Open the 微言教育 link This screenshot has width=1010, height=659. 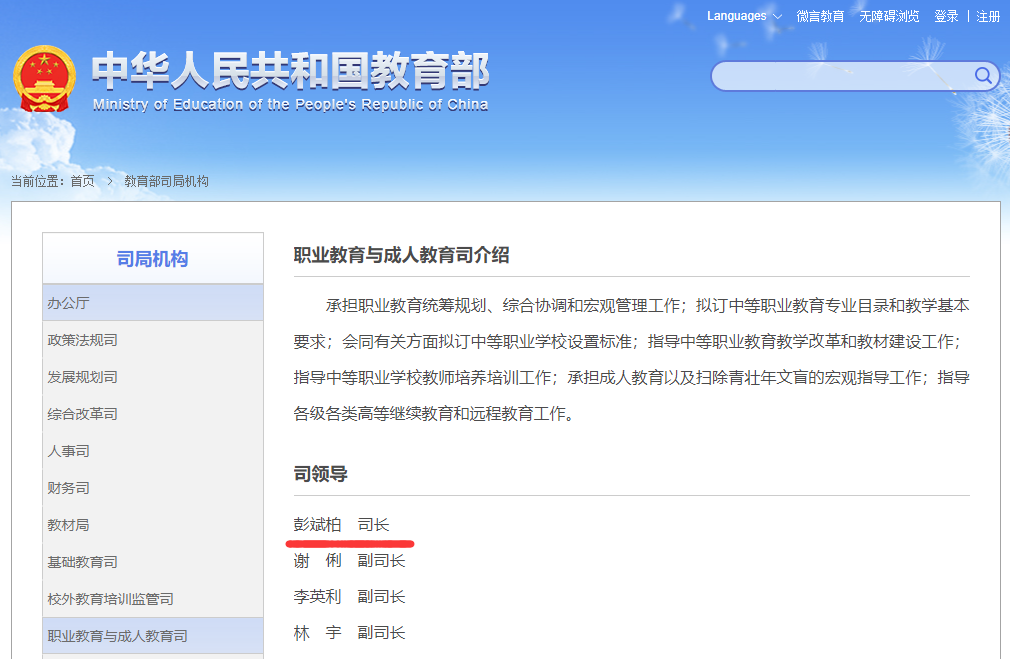pyautogui.click(x=820, y=16)
